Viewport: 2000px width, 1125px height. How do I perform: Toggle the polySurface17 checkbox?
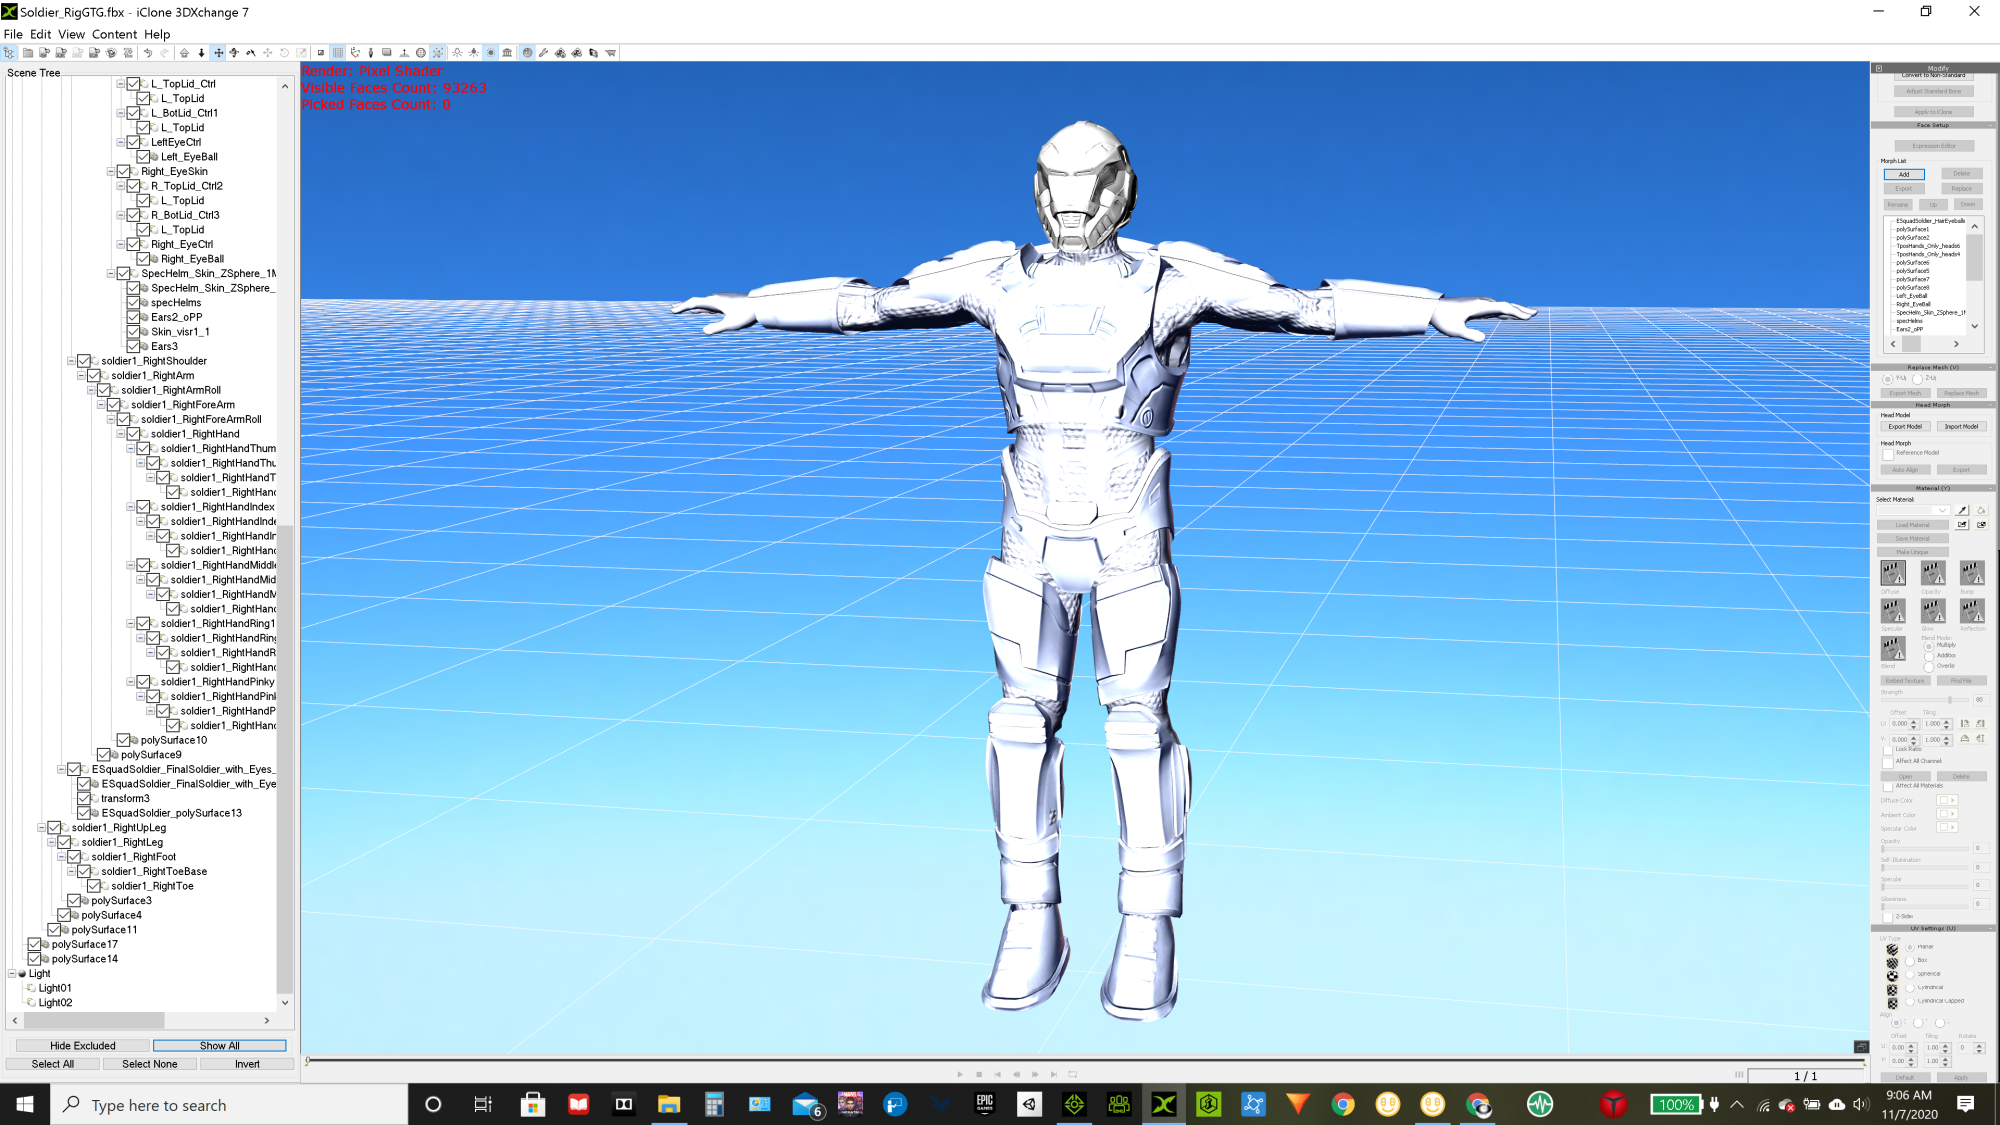(x=34, y=944)
